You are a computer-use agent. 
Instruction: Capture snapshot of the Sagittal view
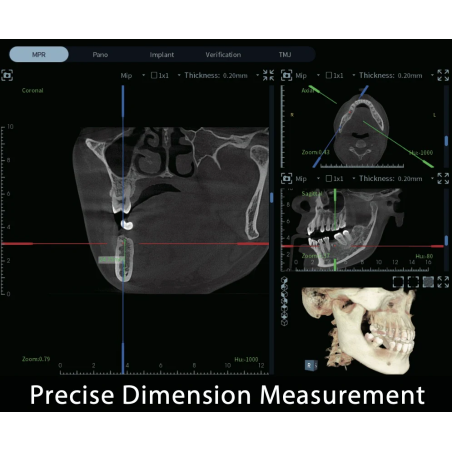[286, 179]
